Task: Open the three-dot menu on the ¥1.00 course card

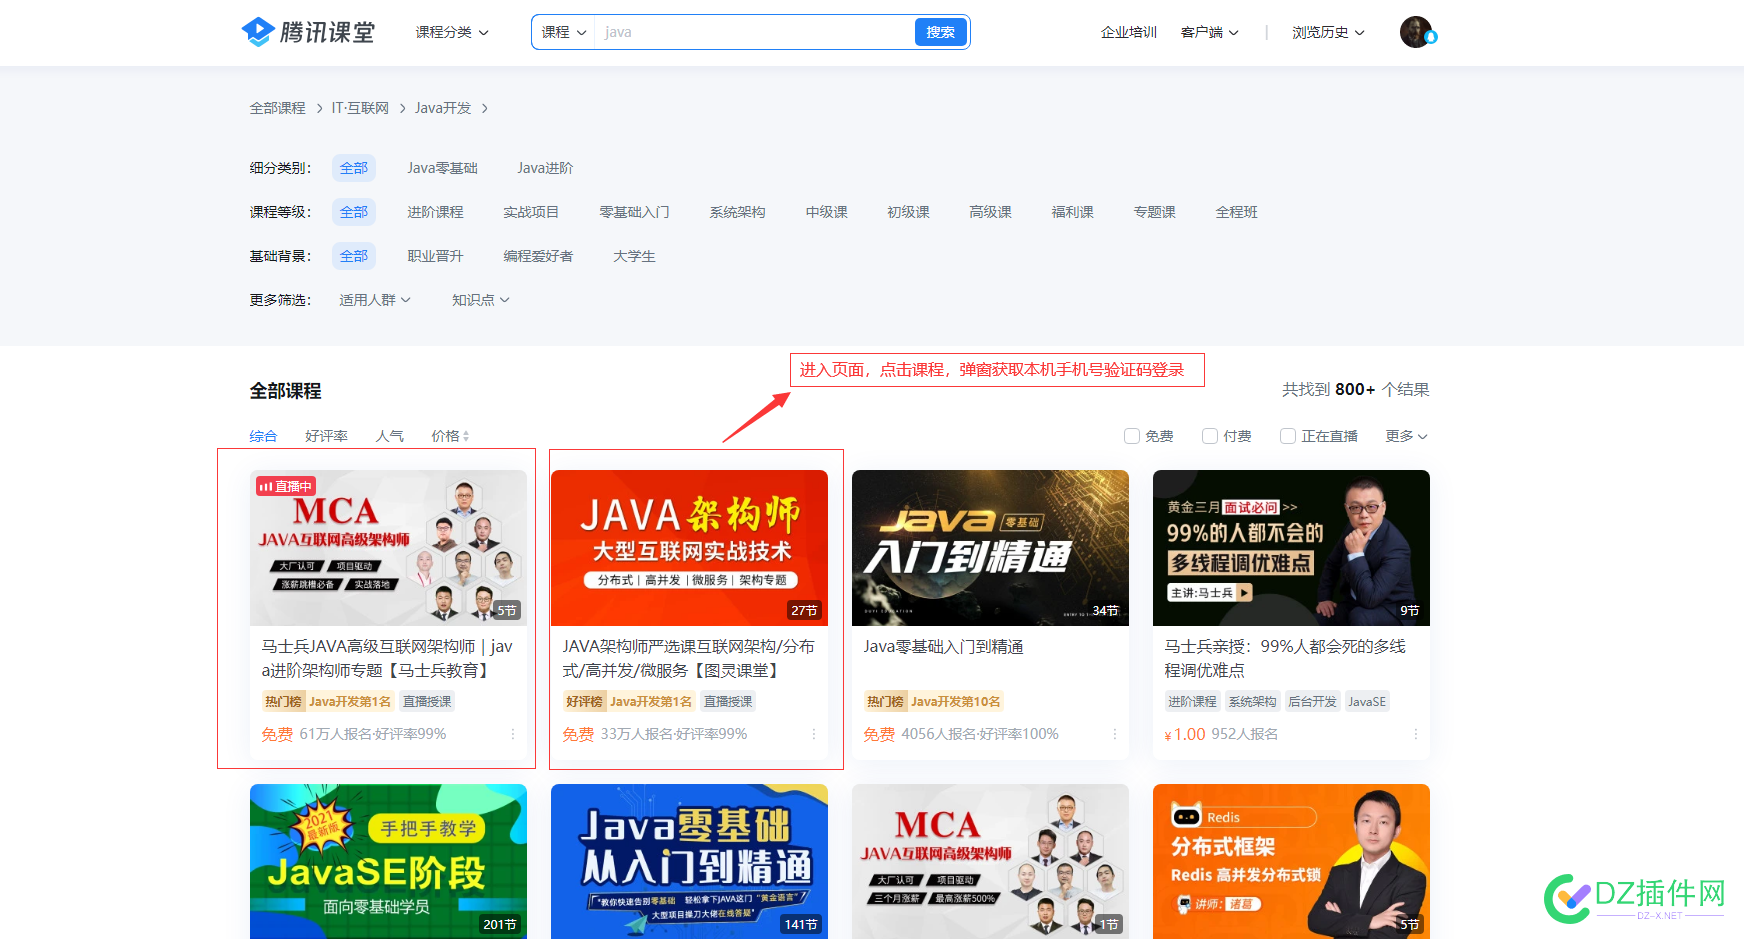Action: (x=1416, y=734)
